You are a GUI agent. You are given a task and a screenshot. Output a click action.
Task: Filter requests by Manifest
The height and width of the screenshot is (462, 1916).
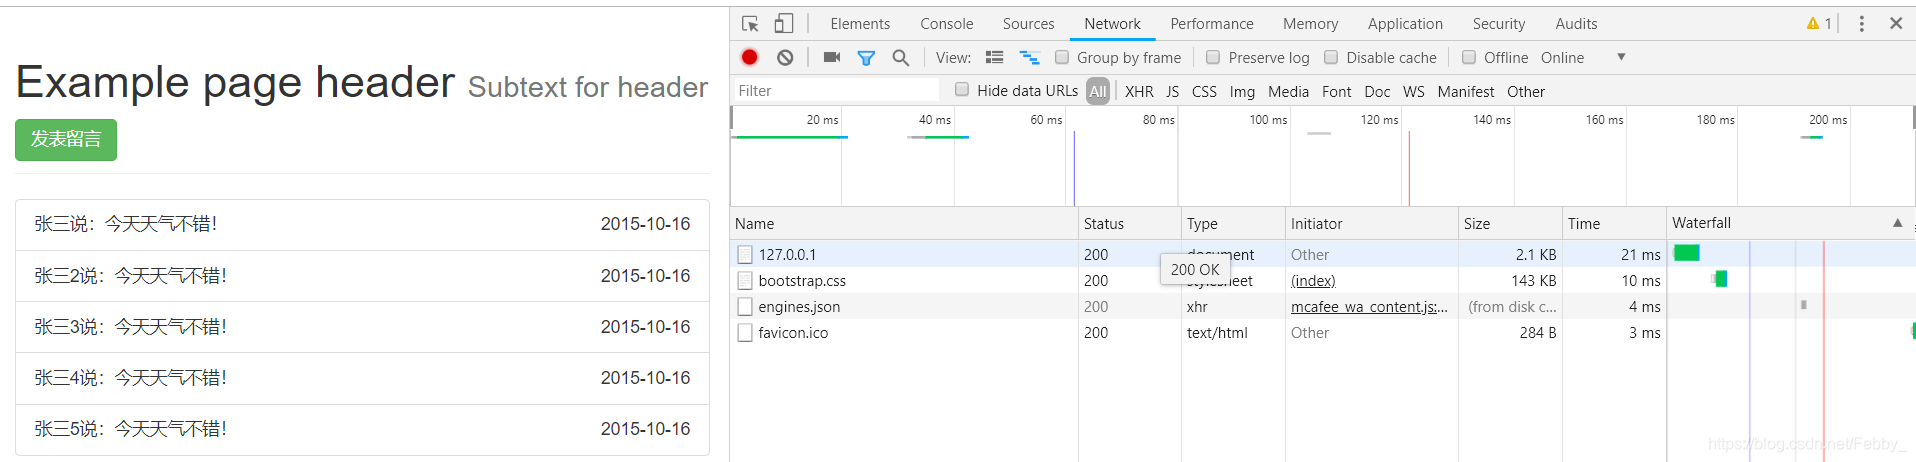[1465, 92]
